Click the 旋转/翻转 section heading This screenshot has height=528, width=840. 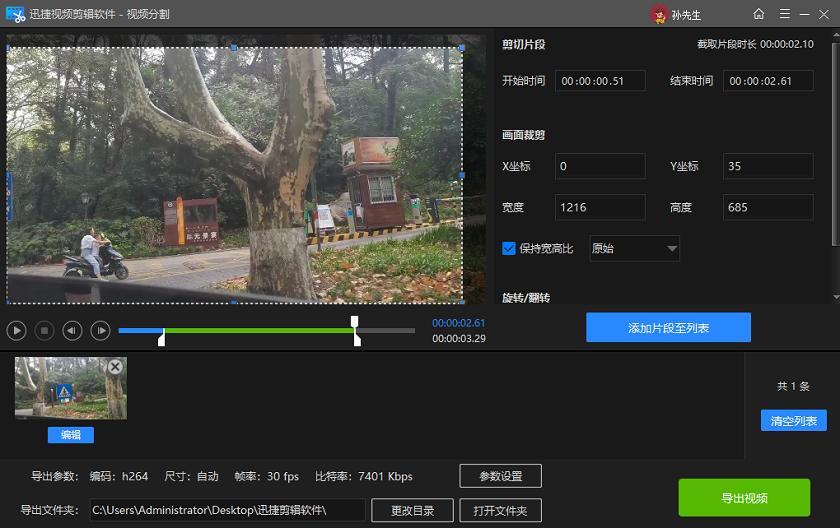click(x=526, y=298)
